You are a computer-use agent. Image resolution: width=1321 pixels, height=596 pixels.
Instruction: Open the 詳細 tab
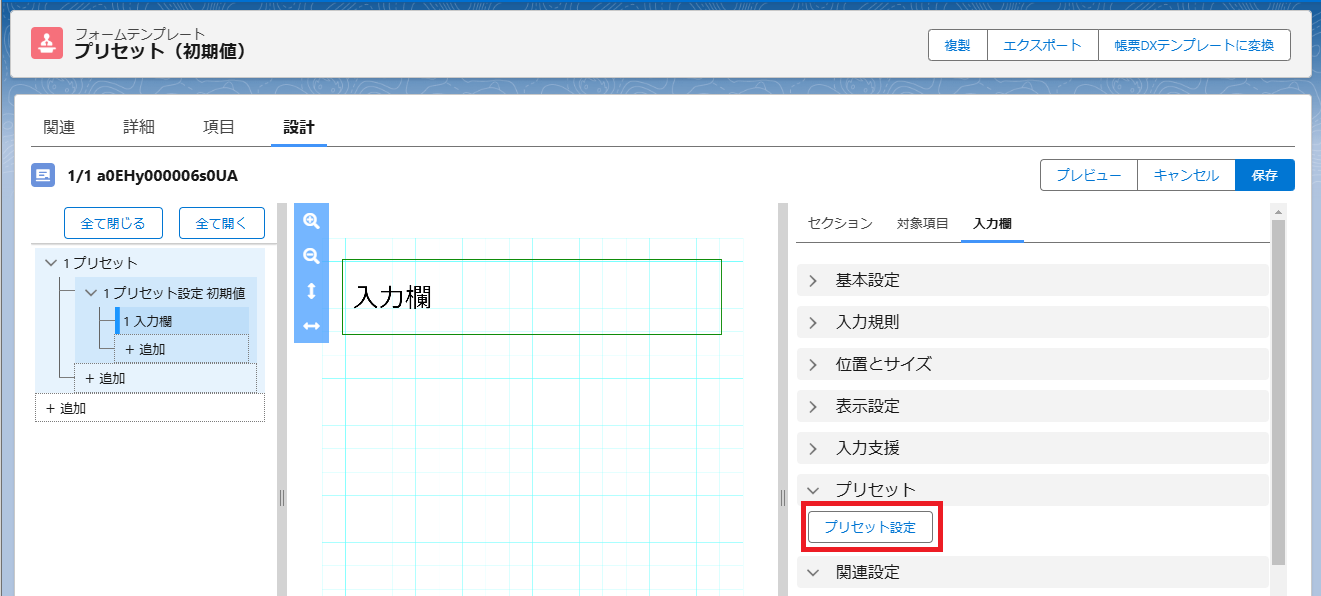pyautogui.click(x=139, y=127)
